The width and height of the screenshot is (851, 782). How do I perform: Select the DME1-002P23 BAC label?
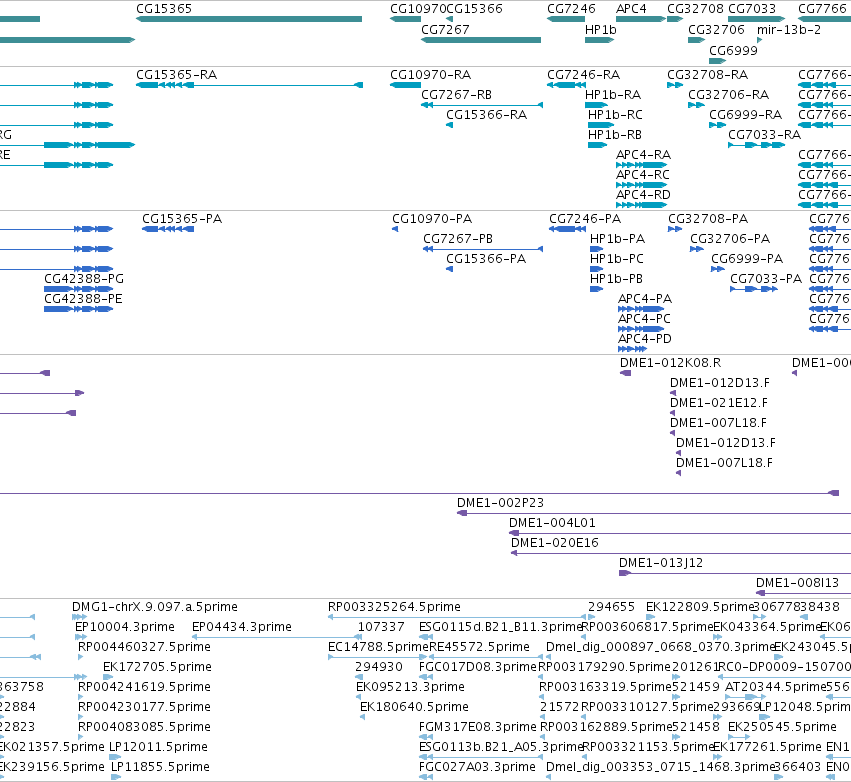(x=500, y=503)
